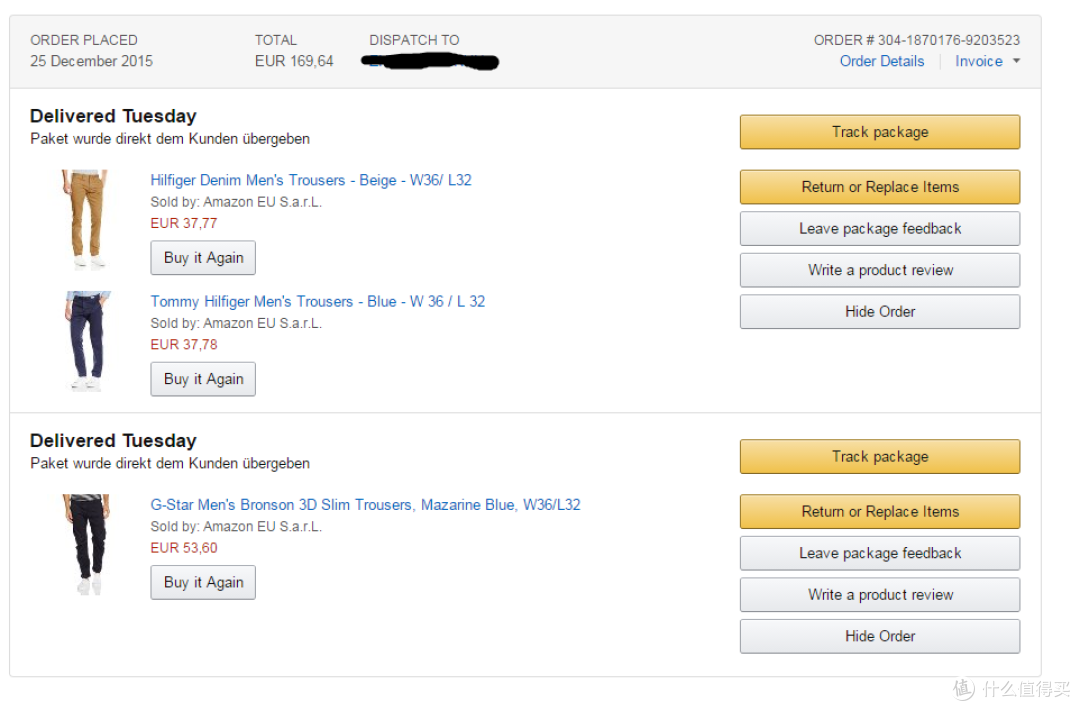Buy it Again for the beige trousers
Viewport: 1080px width, 711px height.
coord(203,258)
